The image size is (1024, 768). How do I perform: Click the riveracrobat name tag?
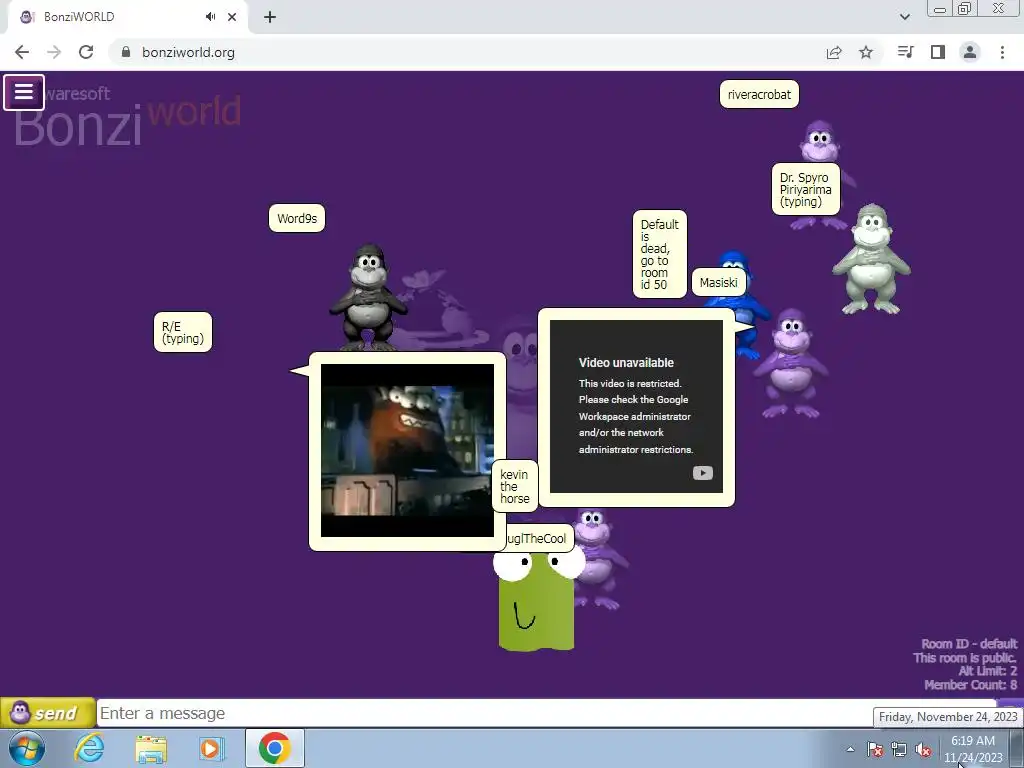[x=759, y=95]
